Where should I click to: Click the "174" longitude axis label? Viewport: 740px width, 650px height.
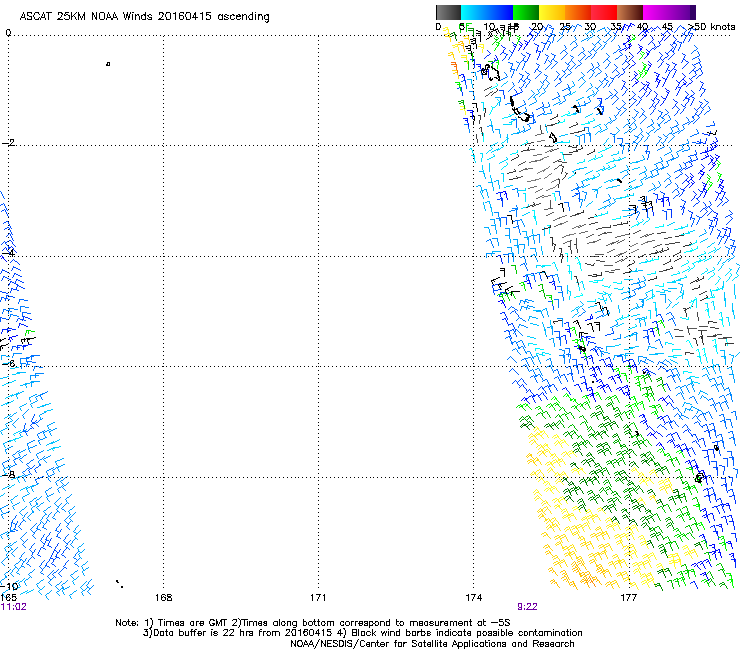point(473,598)
